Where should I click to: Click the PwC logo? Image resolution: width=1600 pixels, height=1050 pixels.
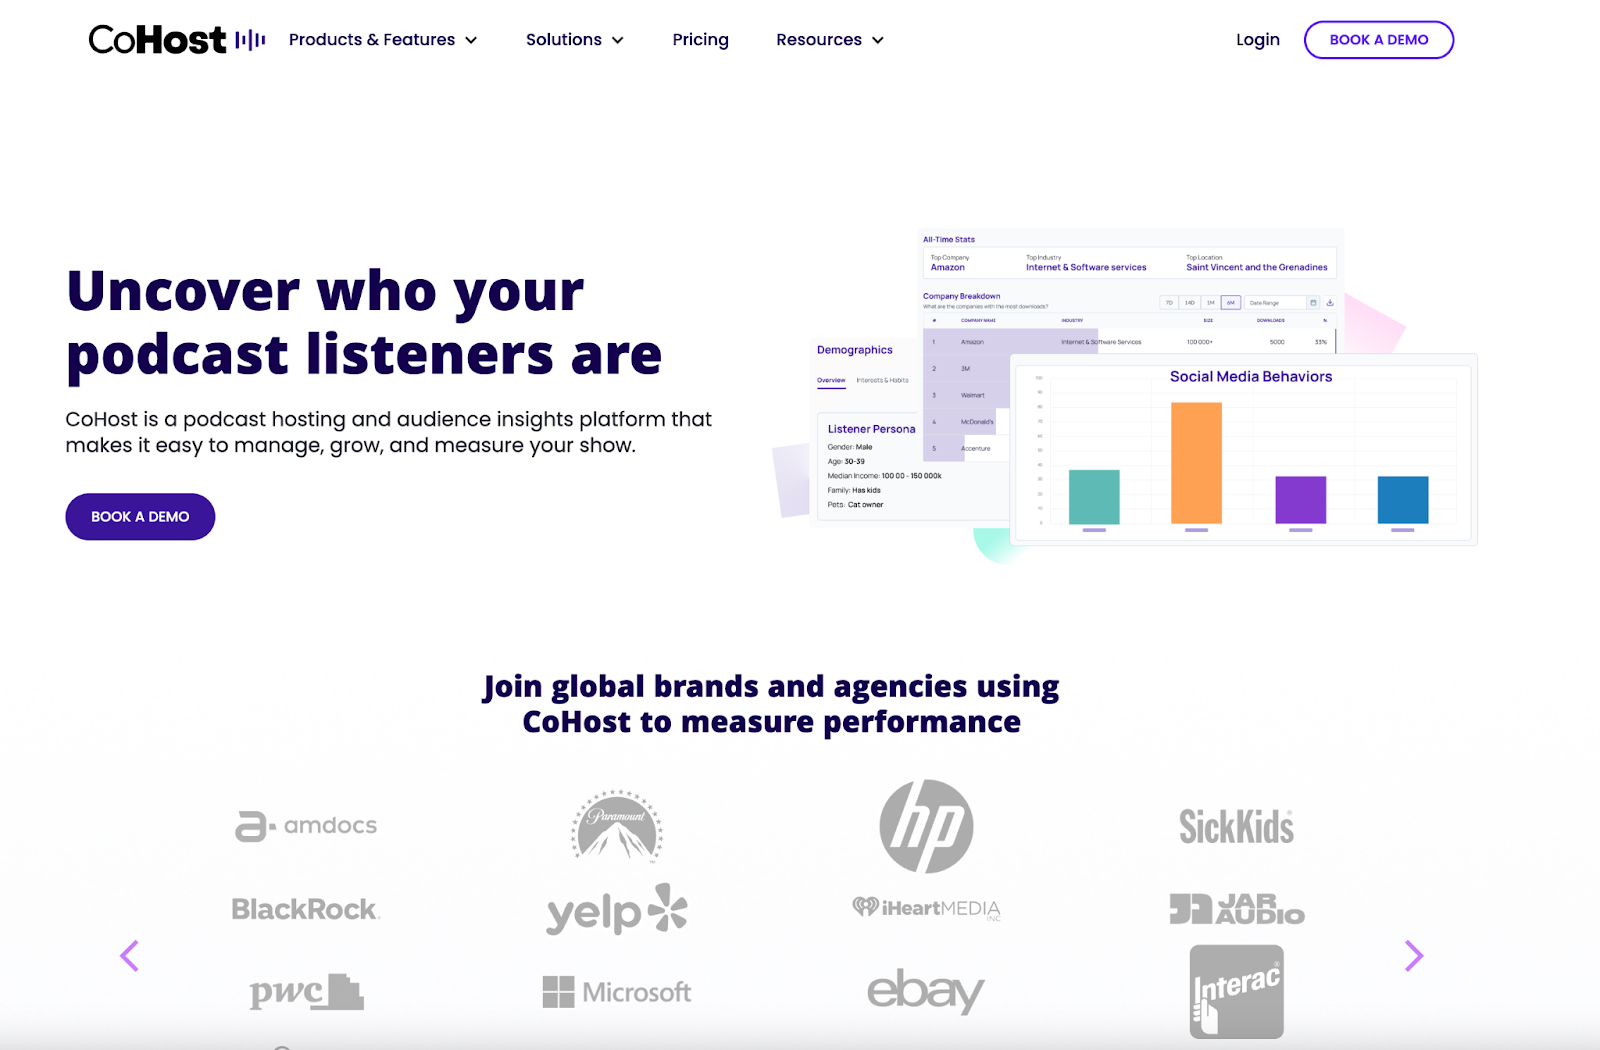pos(306,992)
